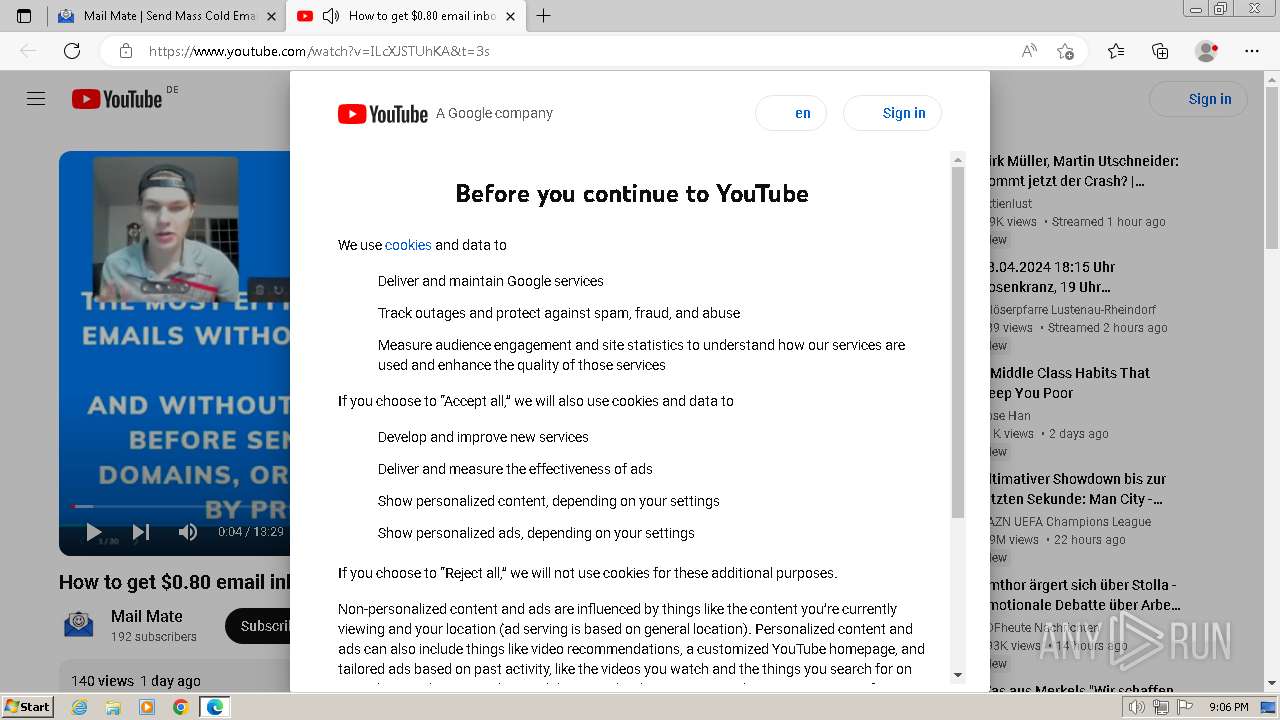Click the '140 views 1 day ago' description
Image resolution: width=1280 pixels, height=720 pixels.
click(x=136, y=681)
